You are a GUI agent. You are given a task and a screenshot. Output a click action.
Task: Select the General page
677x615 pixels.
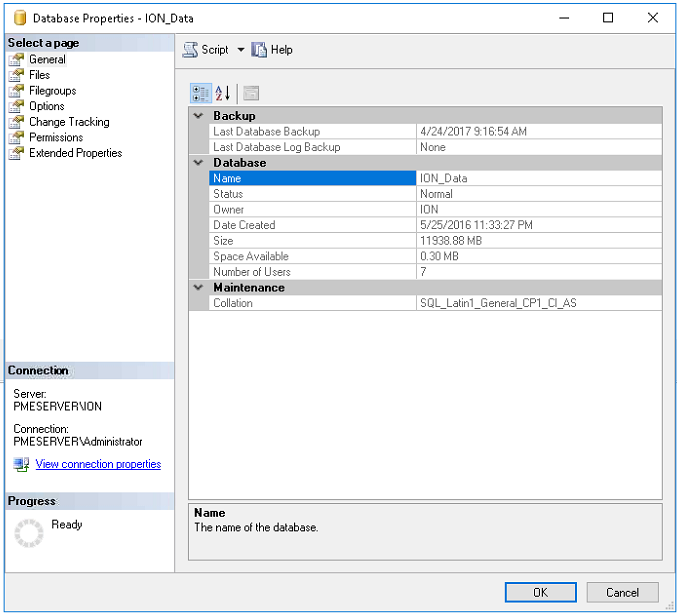pos(47,59)
